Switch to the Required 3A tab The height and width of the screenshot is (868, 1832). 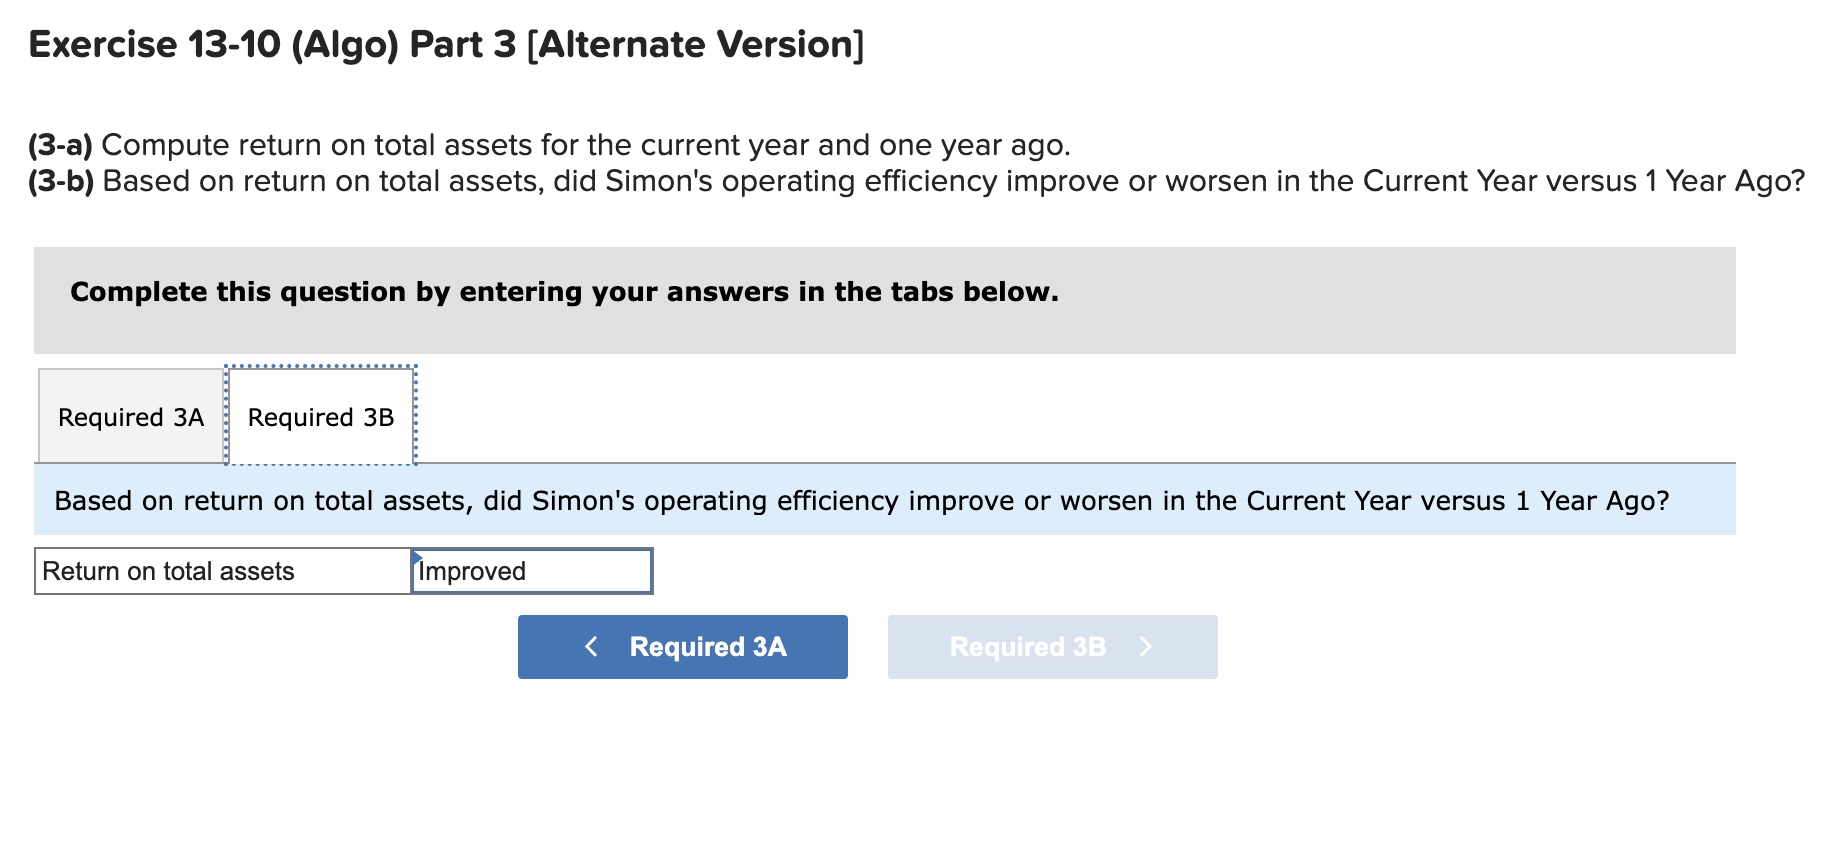point(129,416)
